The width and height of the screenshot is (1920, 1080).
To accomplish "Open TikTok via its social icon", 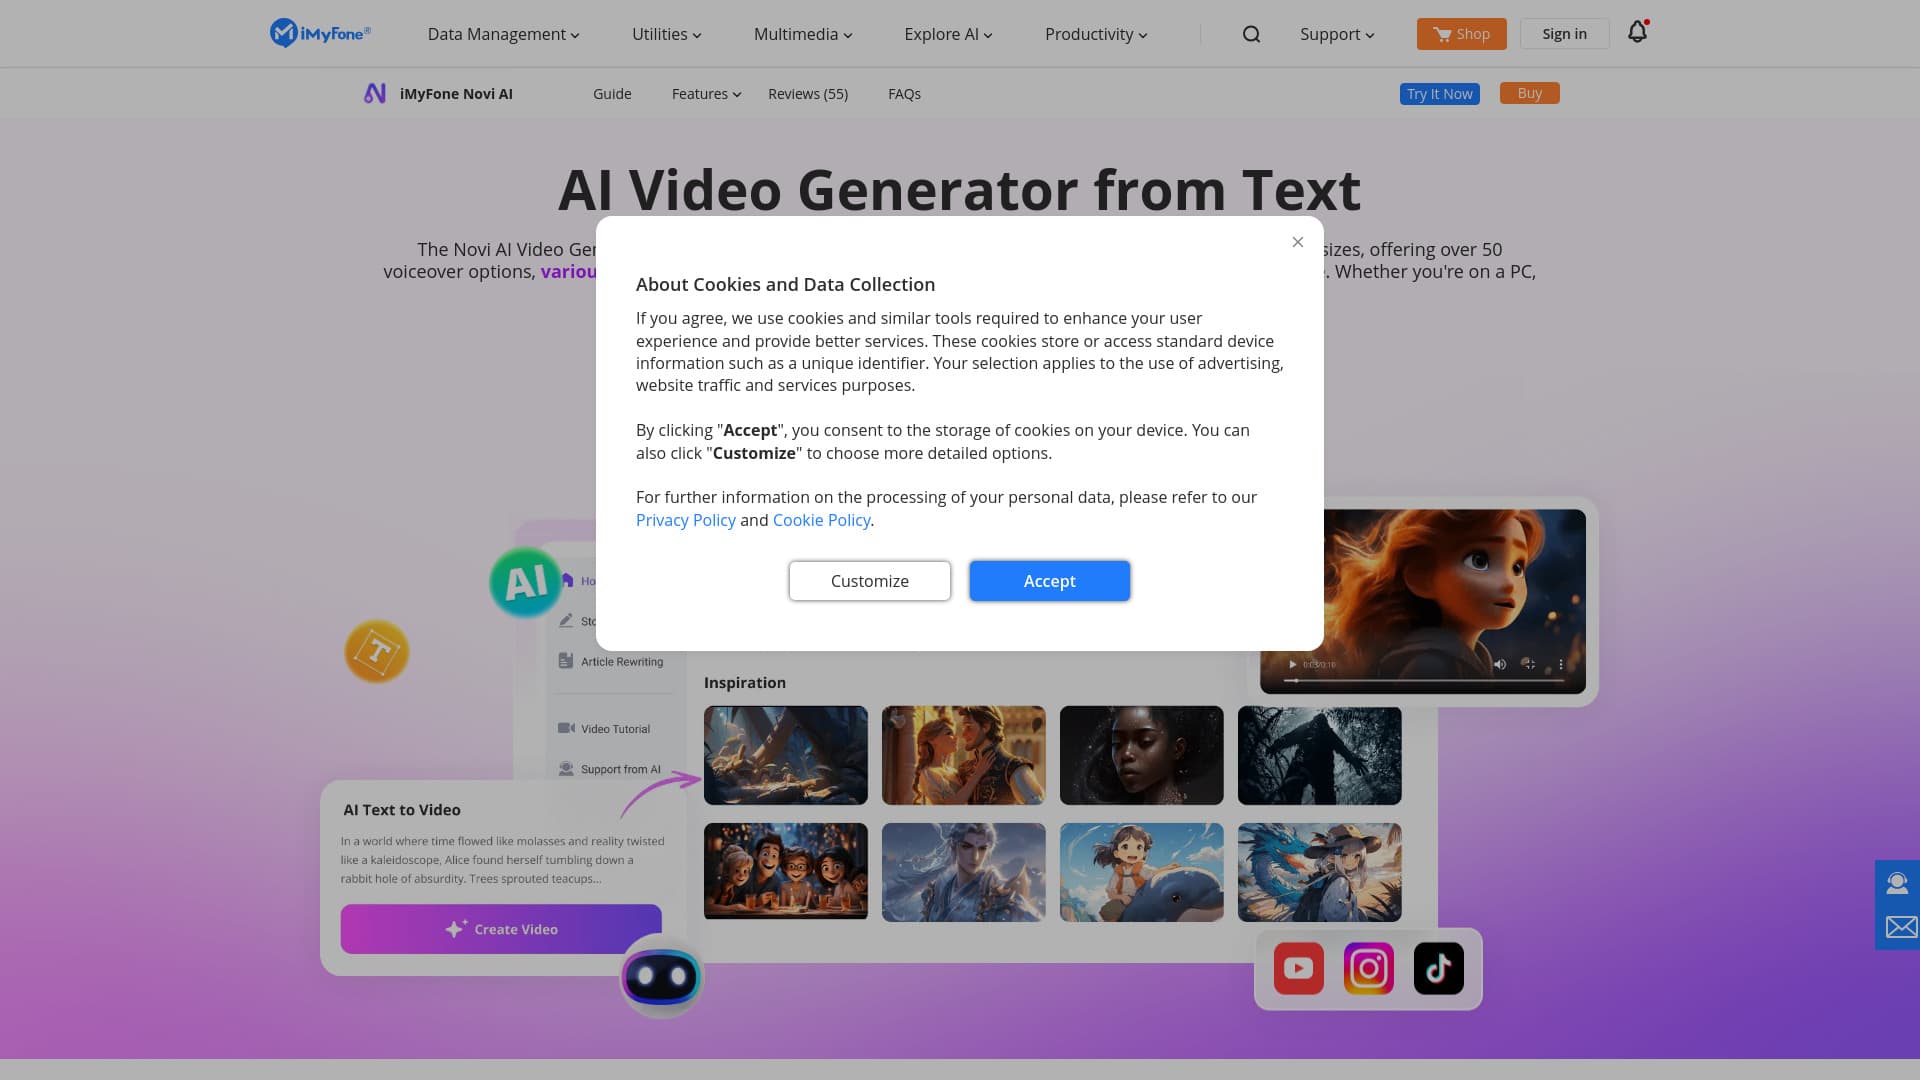I will (x=1438, y=967).
